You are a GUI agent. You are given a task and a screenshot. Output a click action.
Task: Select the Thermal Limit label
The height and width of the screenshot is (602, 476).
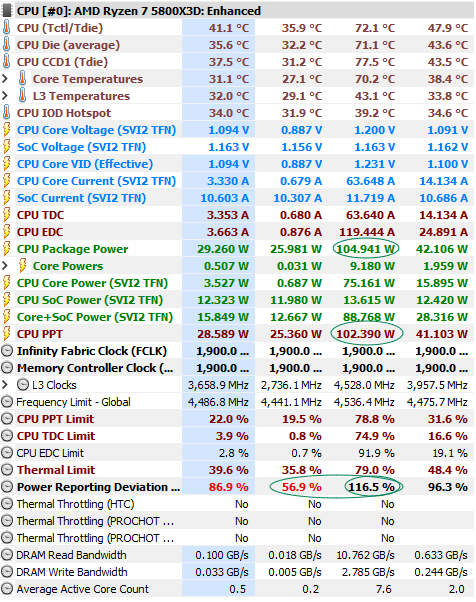point(56,470)
